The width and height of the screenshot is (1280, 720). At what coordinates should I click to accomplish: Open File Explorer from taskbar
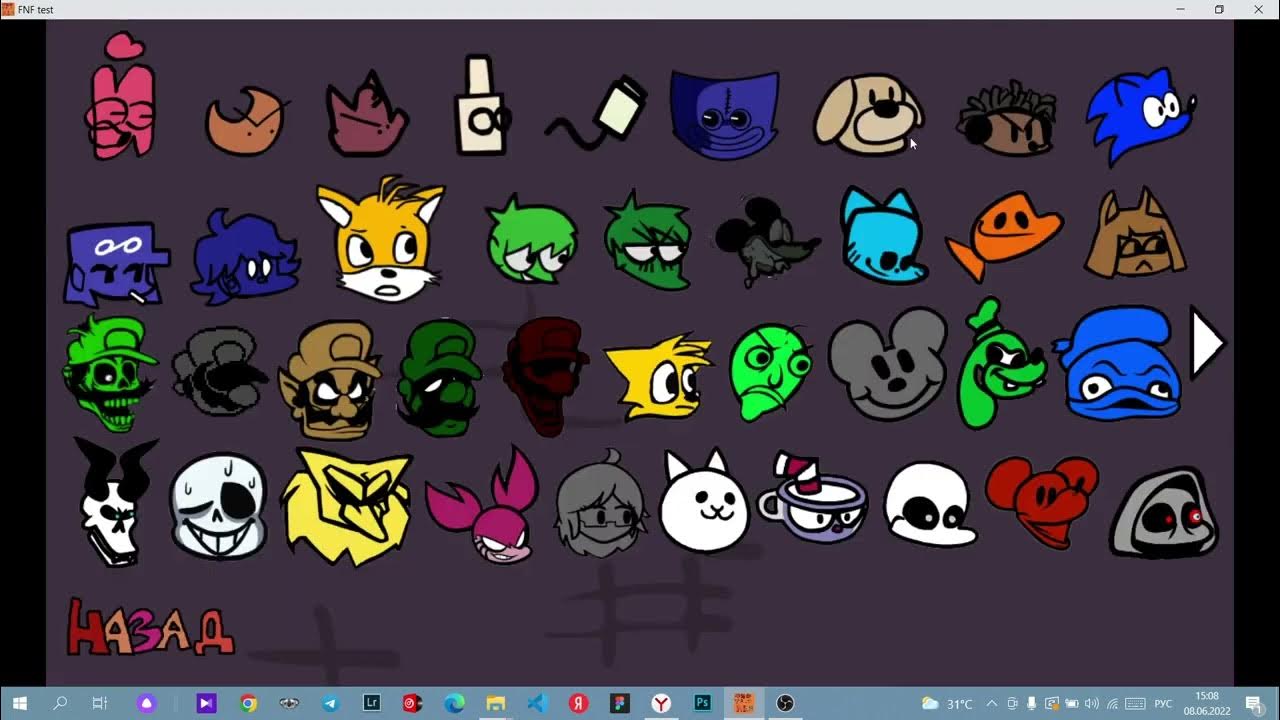click(x=496, y=703)
